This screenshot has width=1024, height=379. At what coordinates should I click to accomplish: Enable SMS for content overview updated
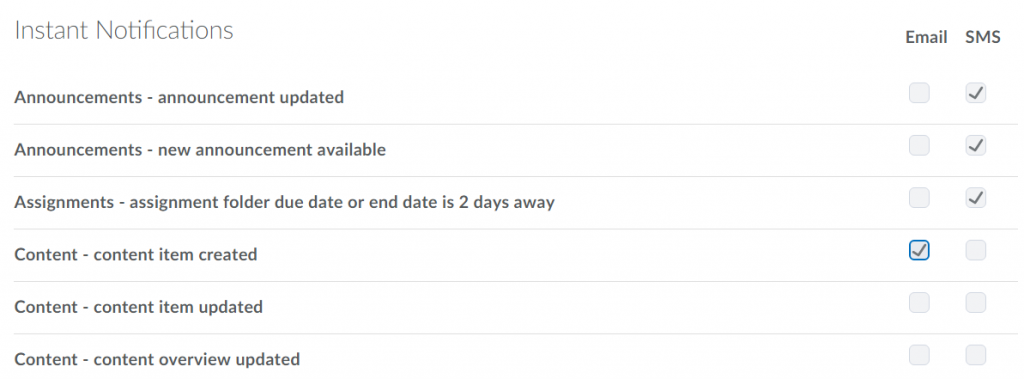(976, 355)
